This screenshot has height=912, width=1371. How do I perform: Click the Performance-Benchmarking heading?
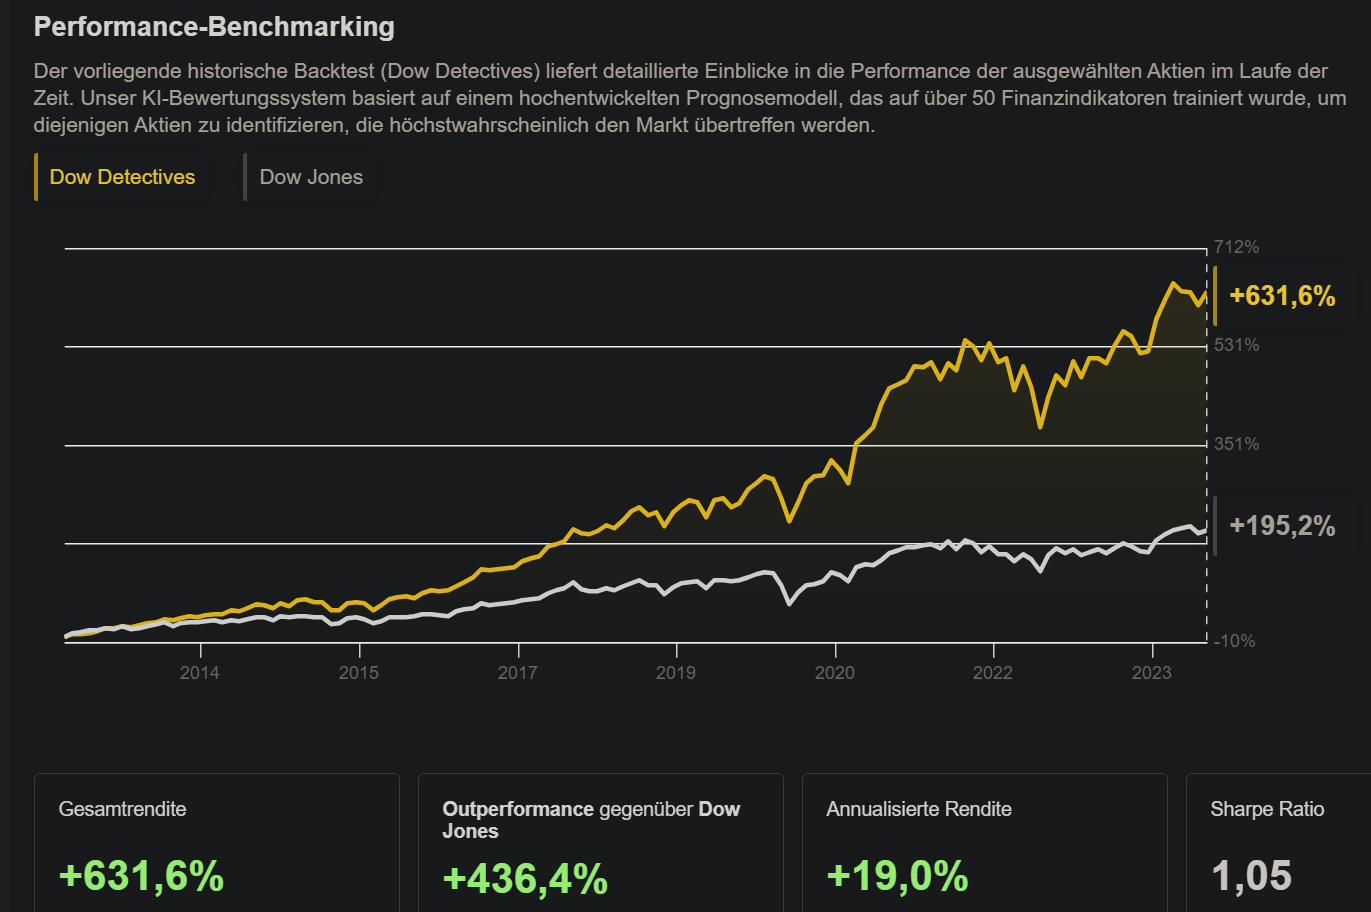214,26
